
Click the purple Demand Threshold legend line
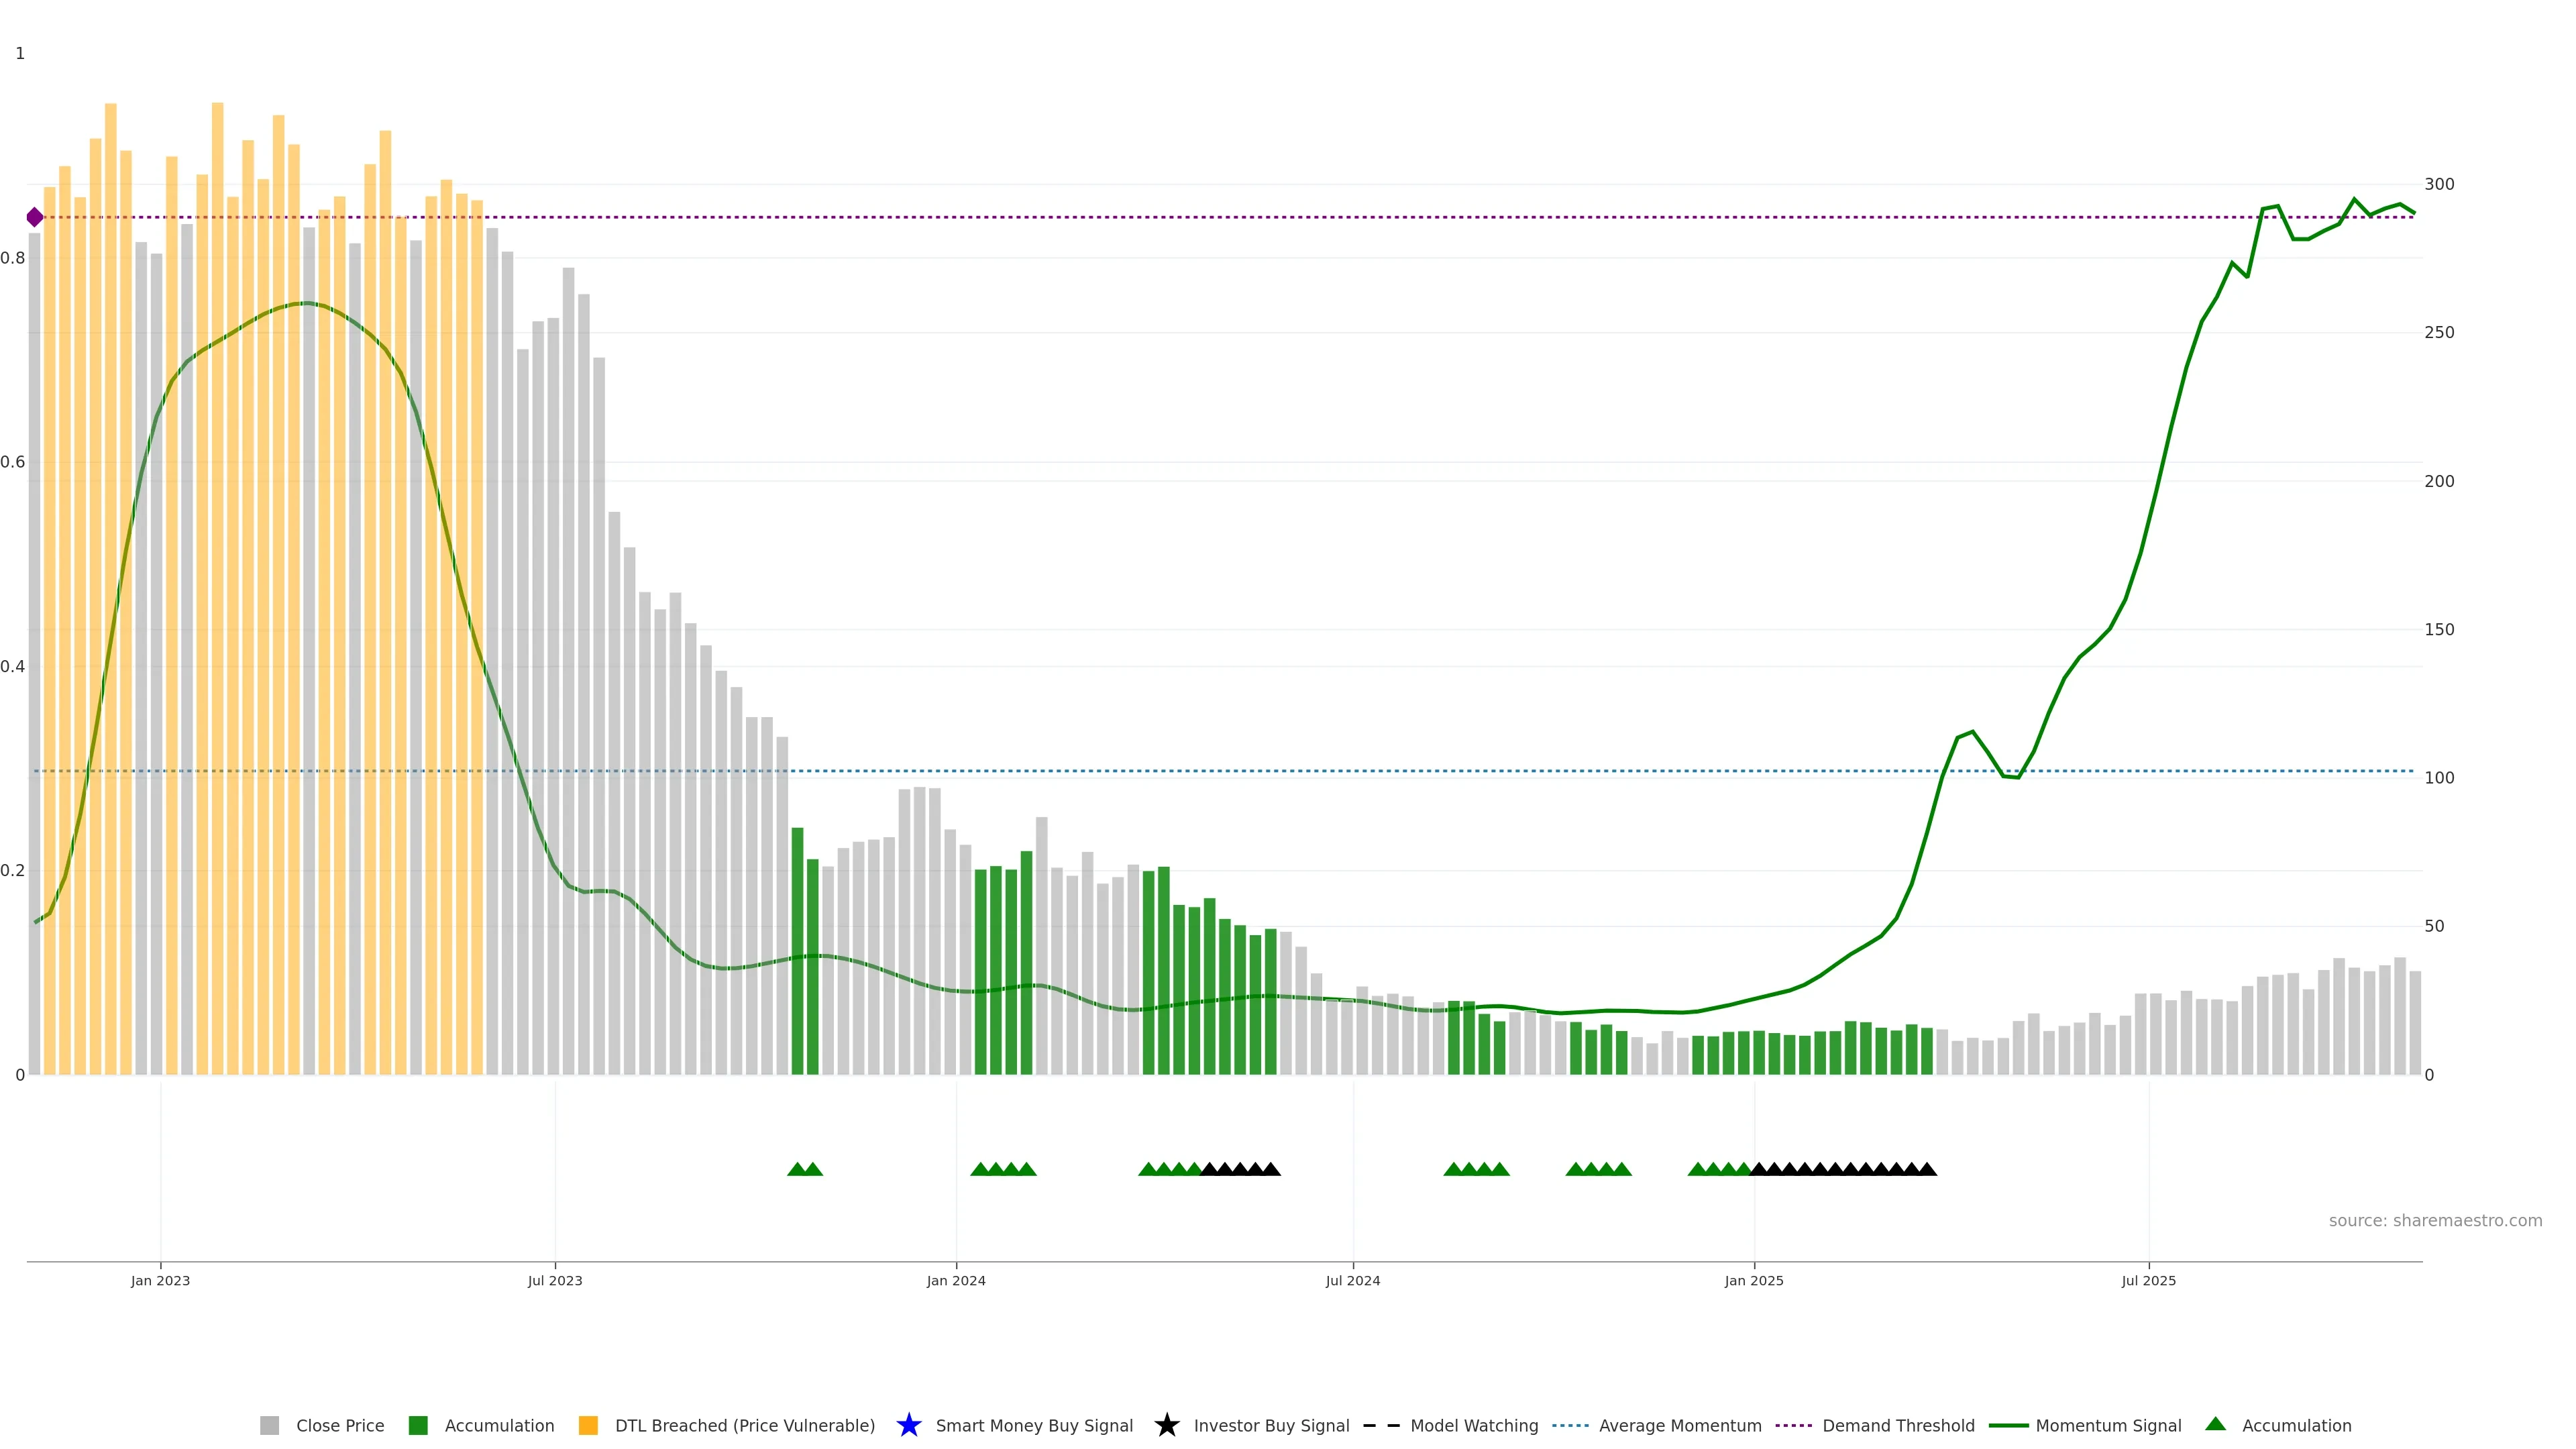click(x=1793, y=1425)
